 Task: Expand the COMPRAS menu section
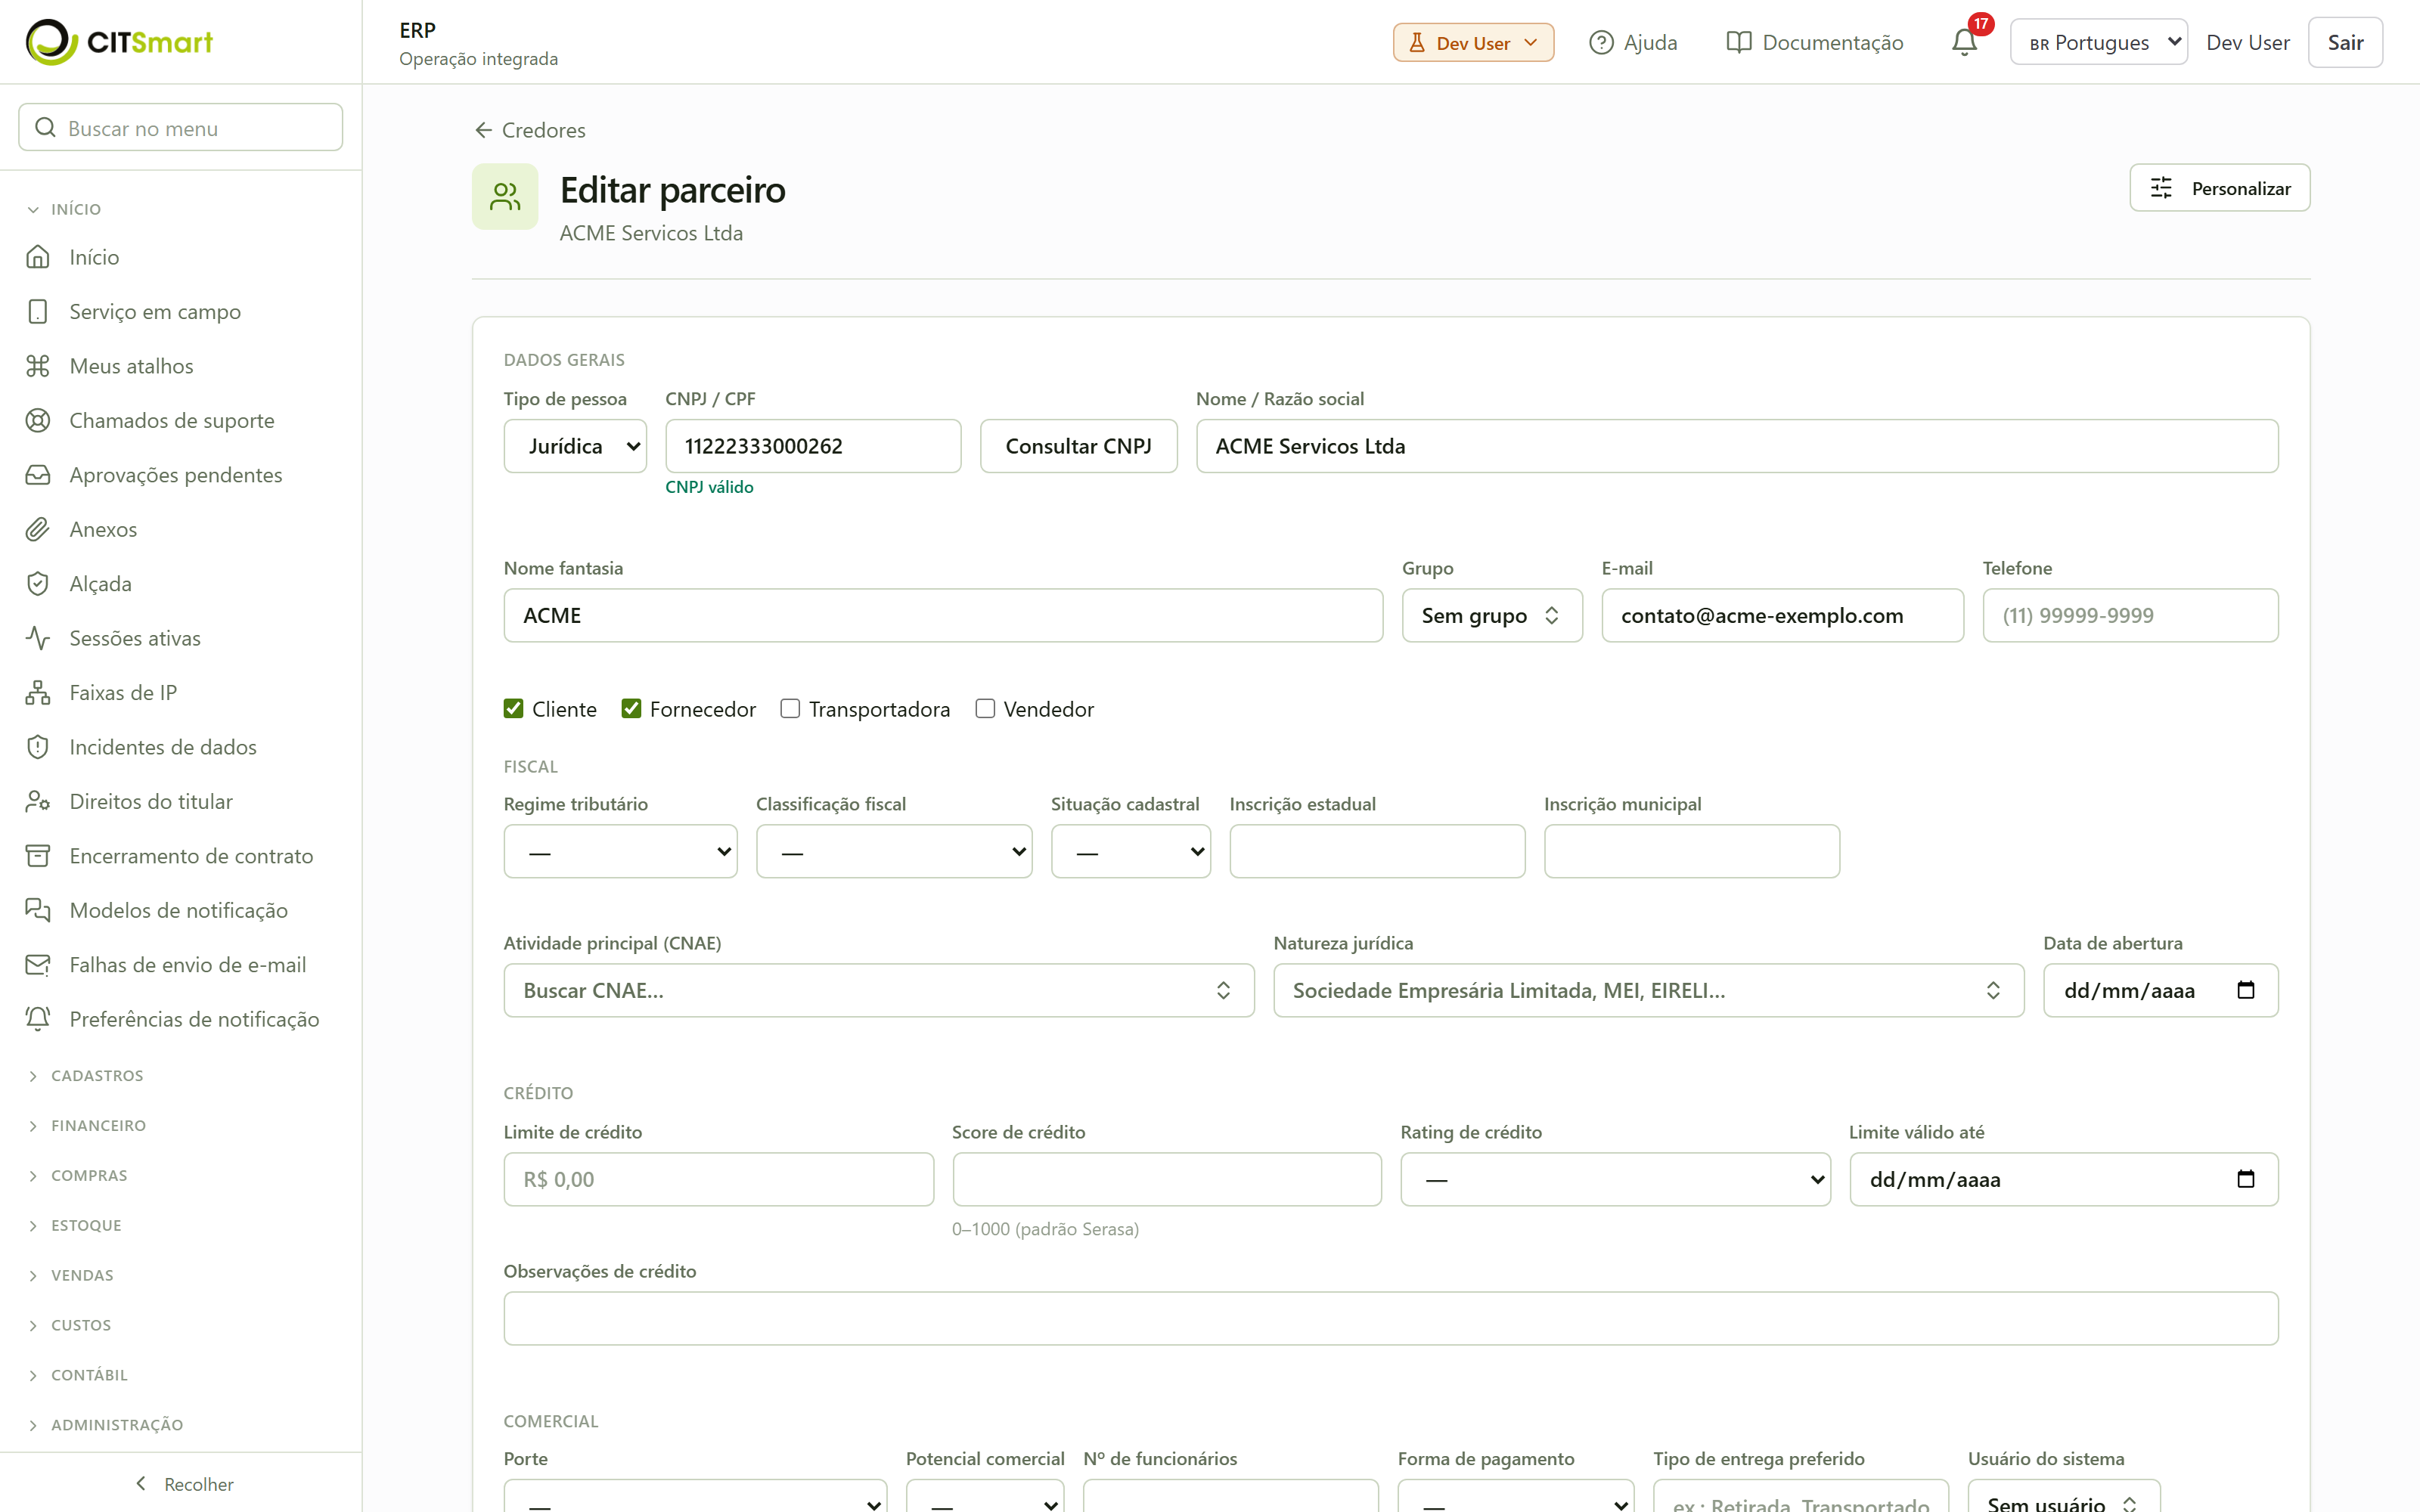[89, 1176]
